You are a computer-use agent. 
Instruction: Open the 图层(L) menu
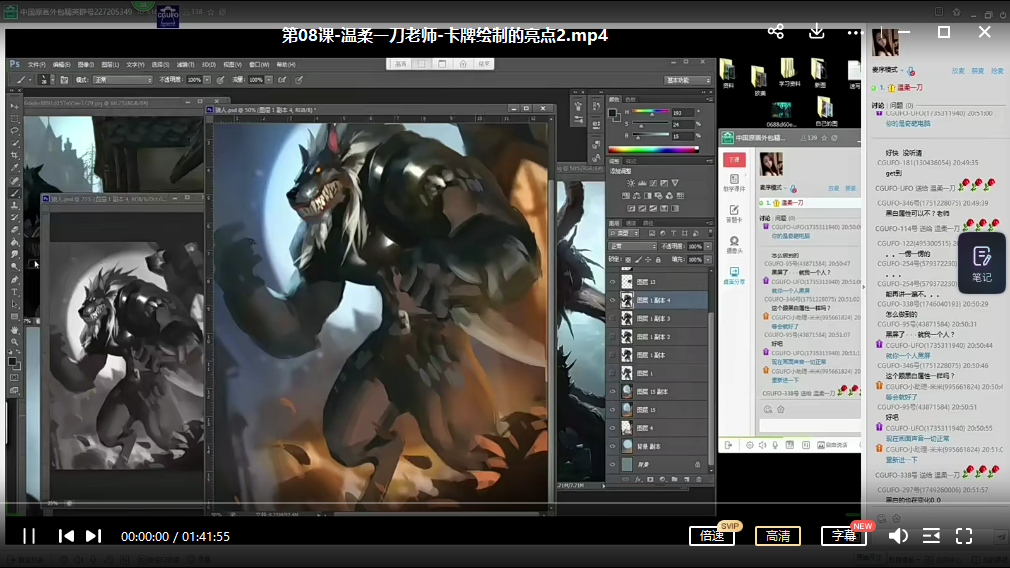[x=110, y=64]
